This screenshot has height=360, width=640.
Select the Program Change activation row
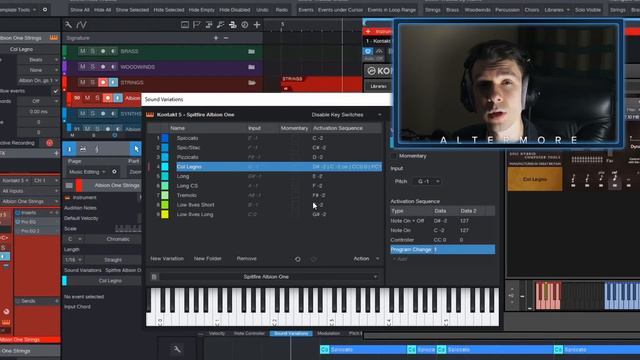442,249
